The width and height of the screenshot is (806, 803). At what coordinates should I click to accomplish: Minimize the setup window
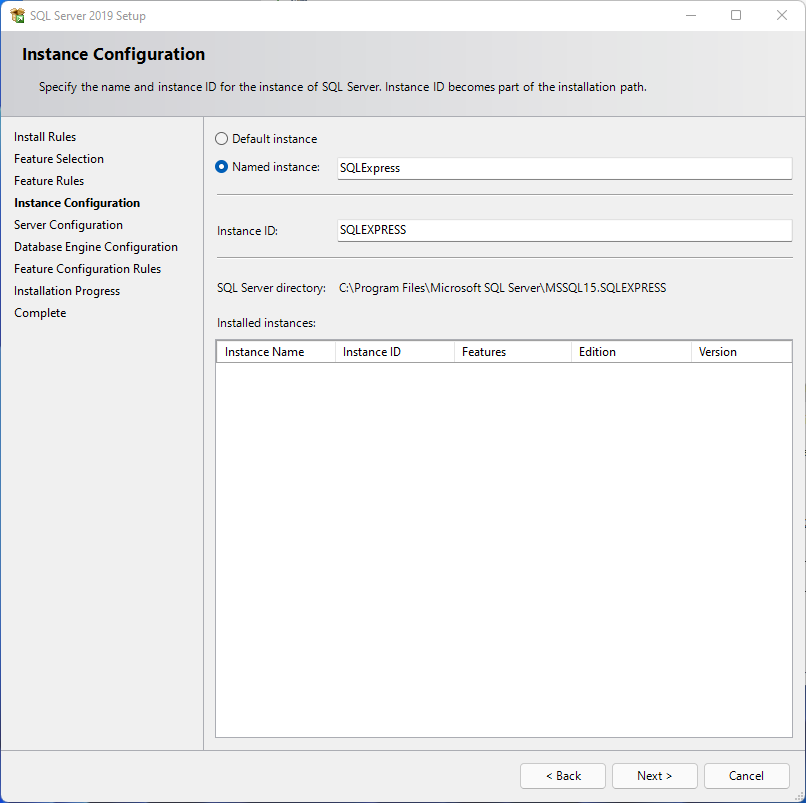pyautogui.click(x=691, y=15)
